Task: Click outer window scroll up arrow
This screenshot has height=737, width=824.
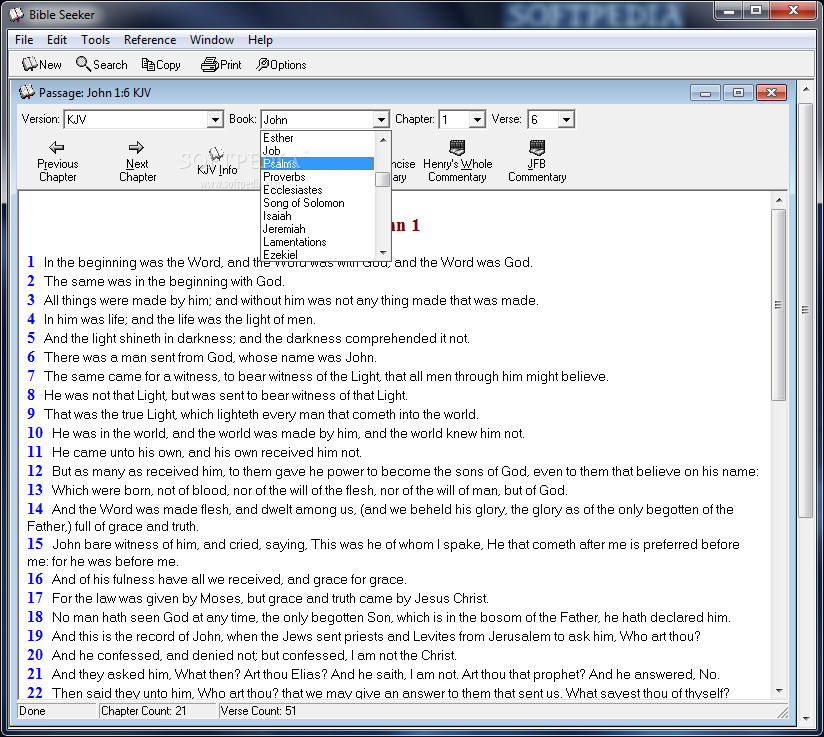Action: [806, 89]
